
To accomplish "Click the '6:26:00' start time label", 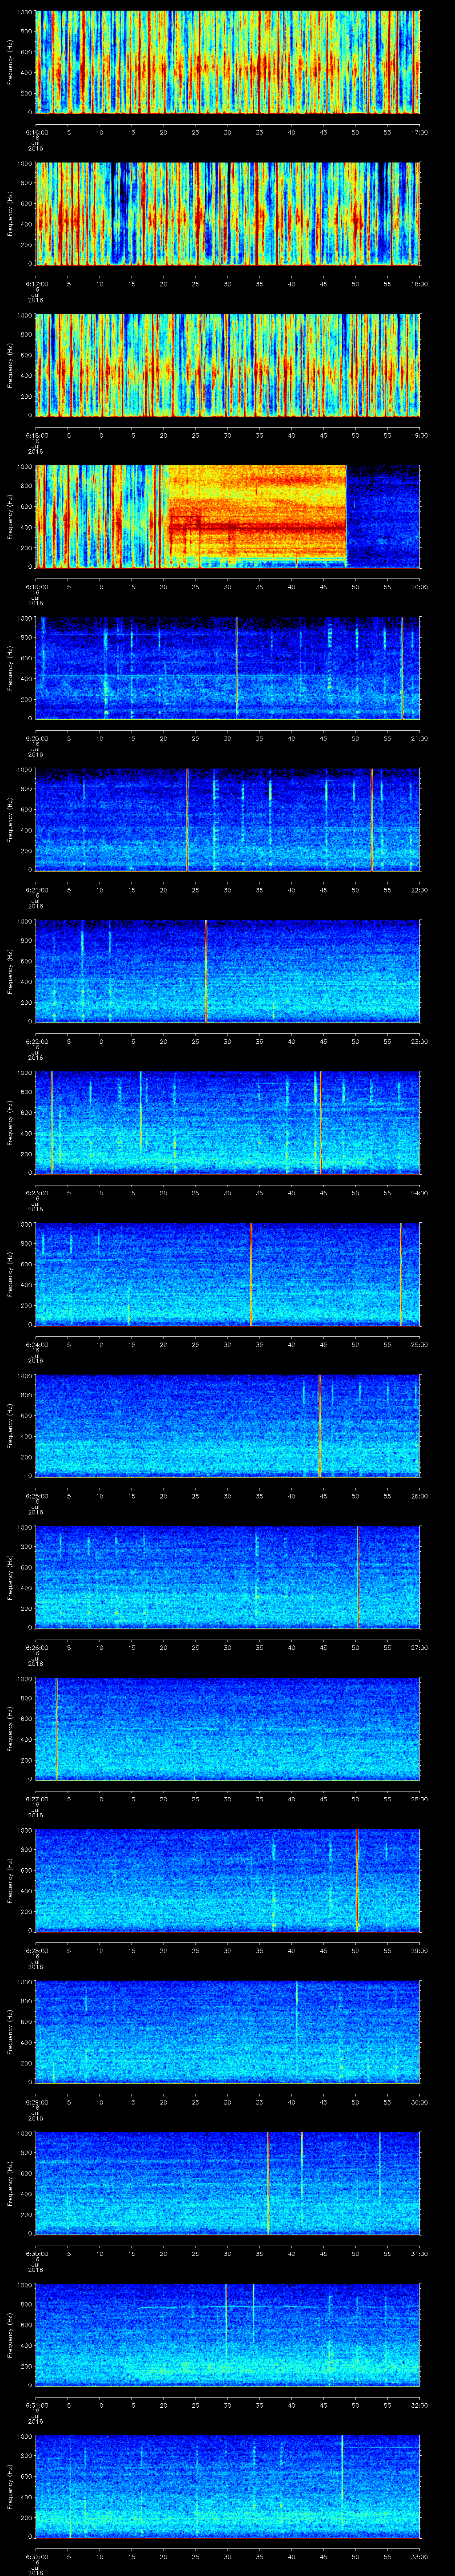I will pyautogui.click(x=36, y=1647).
